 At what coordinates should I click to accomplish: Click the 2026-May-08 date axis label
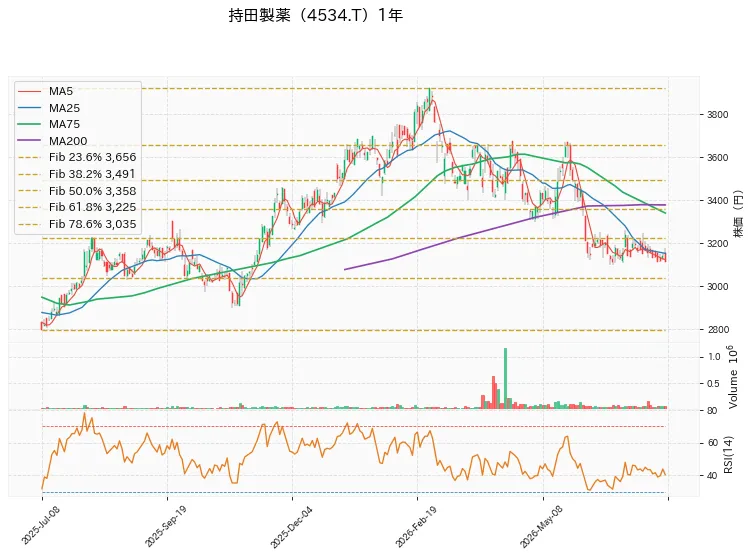click(x=541, y=527)
